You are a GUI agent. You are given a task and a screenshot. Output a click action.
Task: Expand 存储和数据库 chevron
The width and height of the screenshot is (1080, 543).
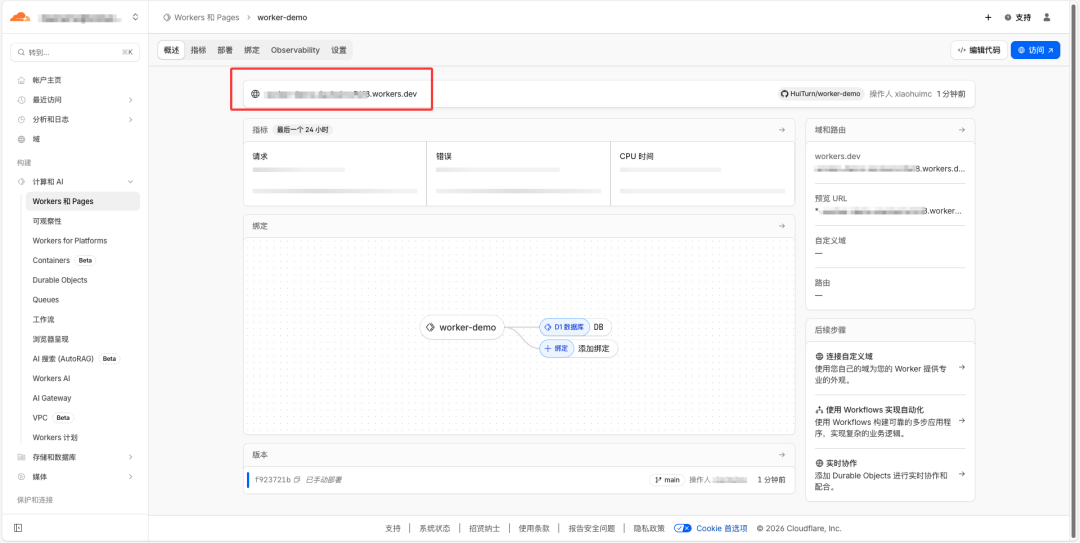131,457
